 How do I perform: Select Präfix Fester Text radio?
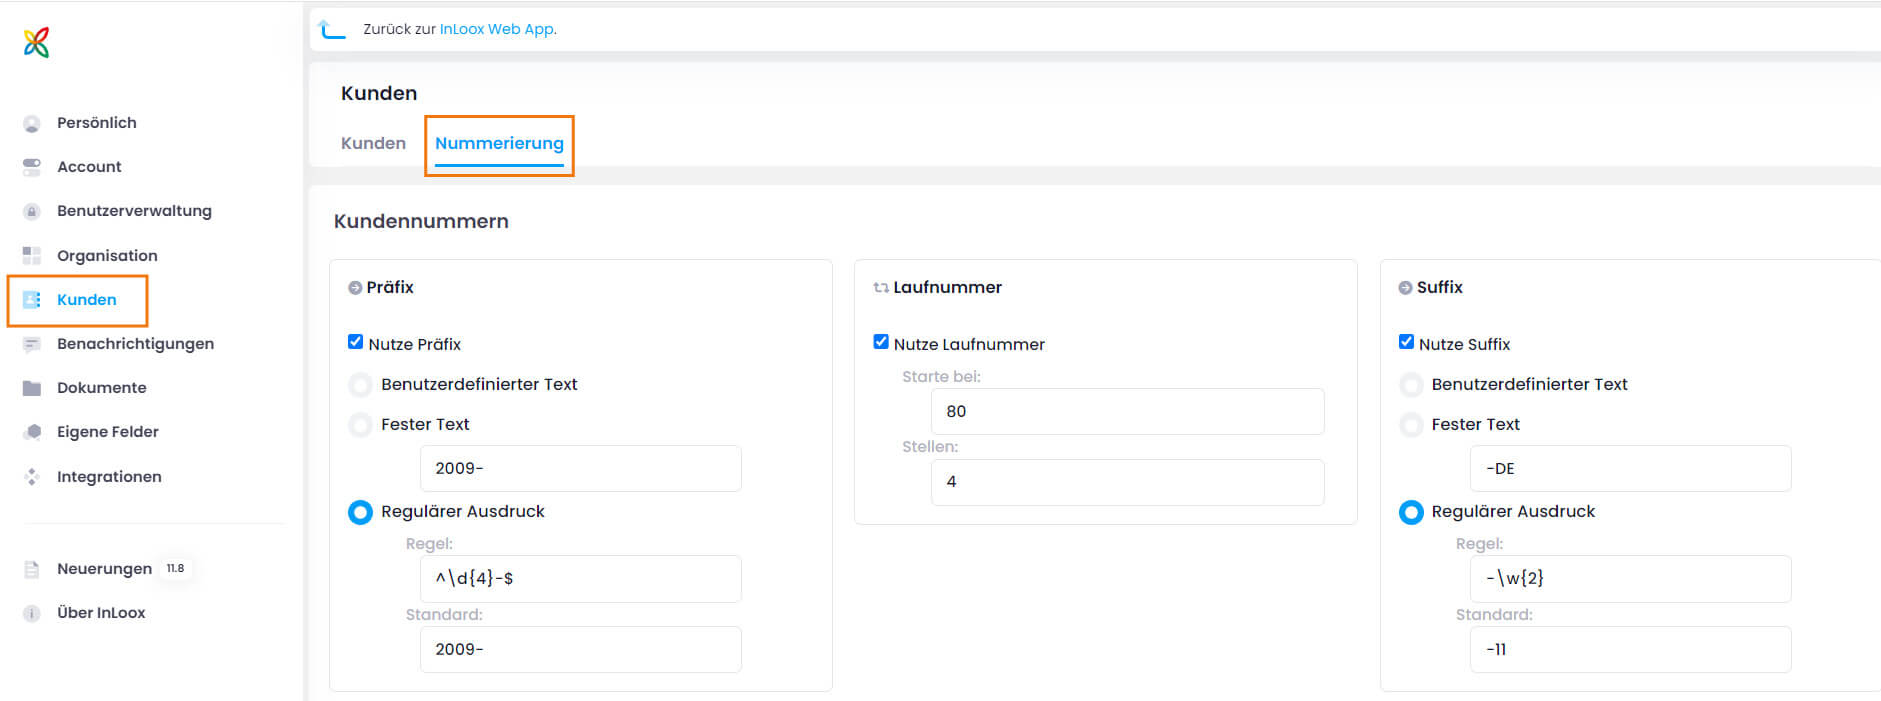tap(360, 425)
